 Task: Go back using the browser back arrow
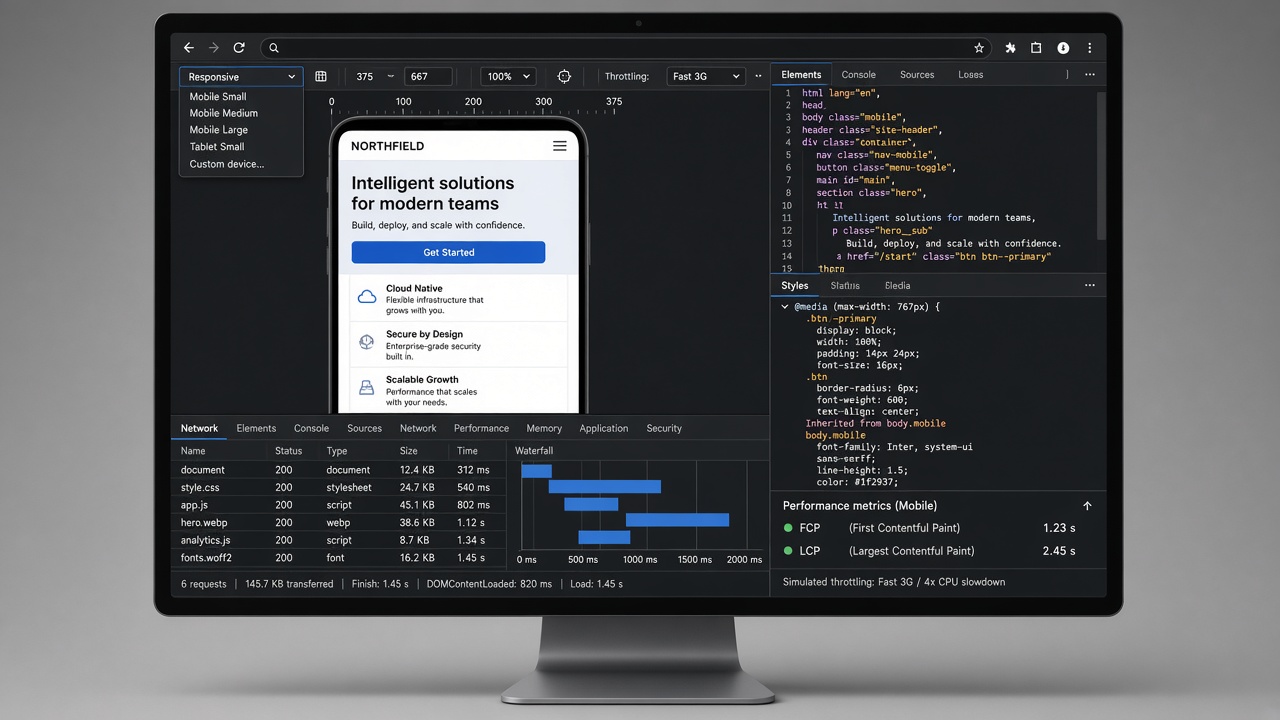(189, 48)
